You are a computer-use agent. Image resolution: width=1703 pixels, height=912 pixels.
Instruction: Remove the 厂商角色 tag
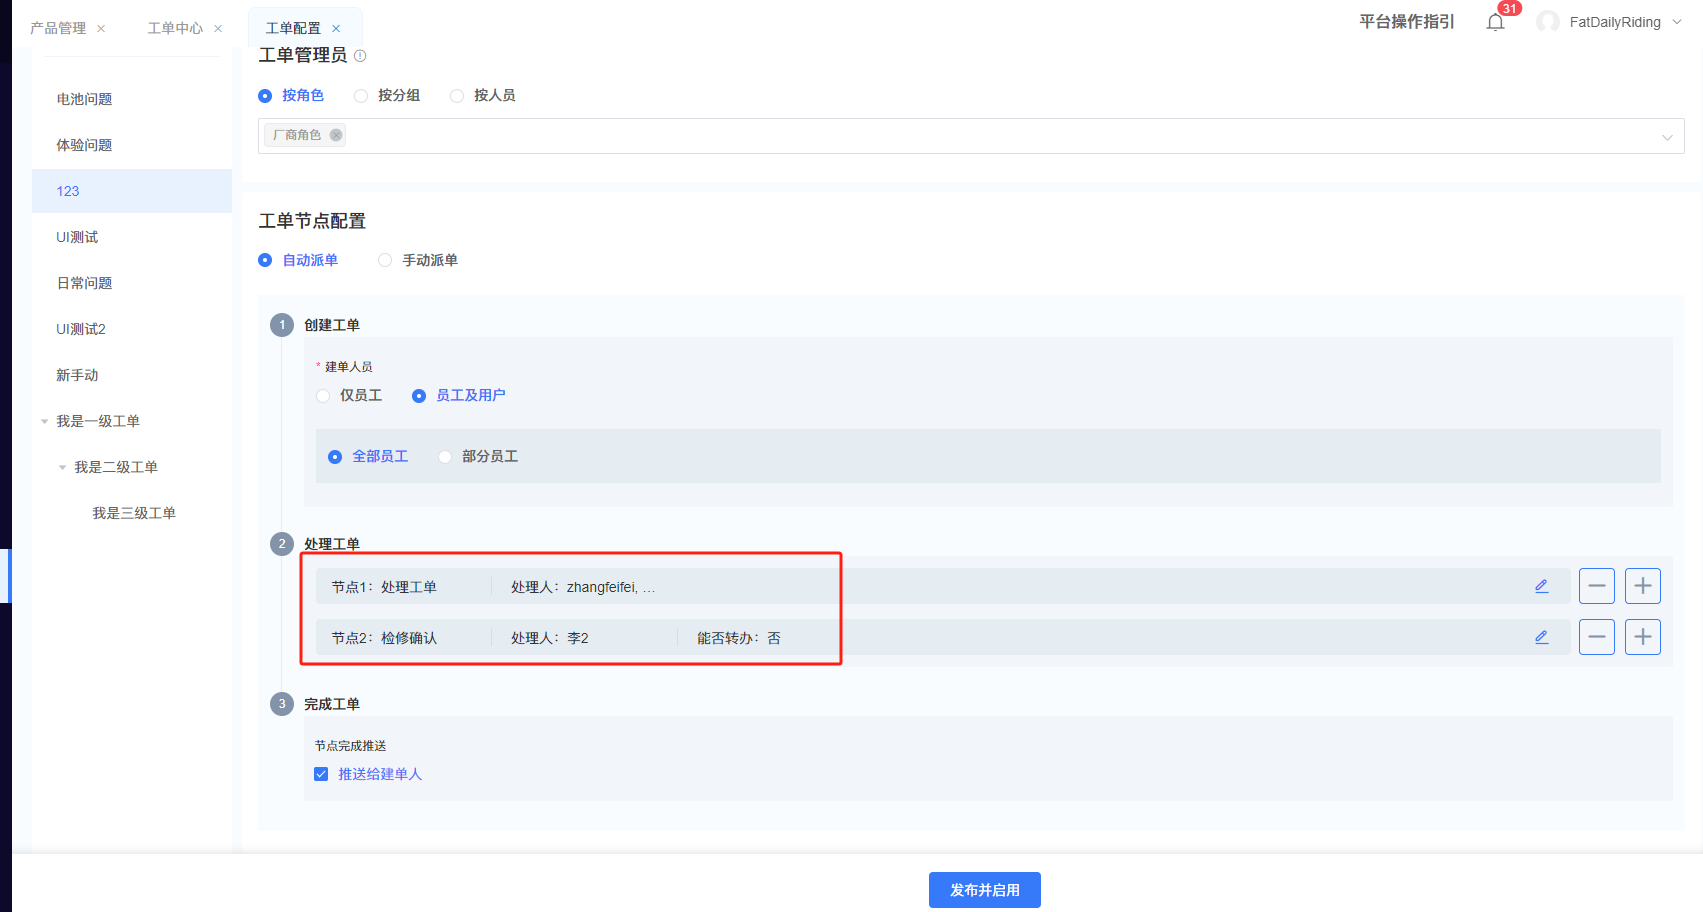pos(336,135)
